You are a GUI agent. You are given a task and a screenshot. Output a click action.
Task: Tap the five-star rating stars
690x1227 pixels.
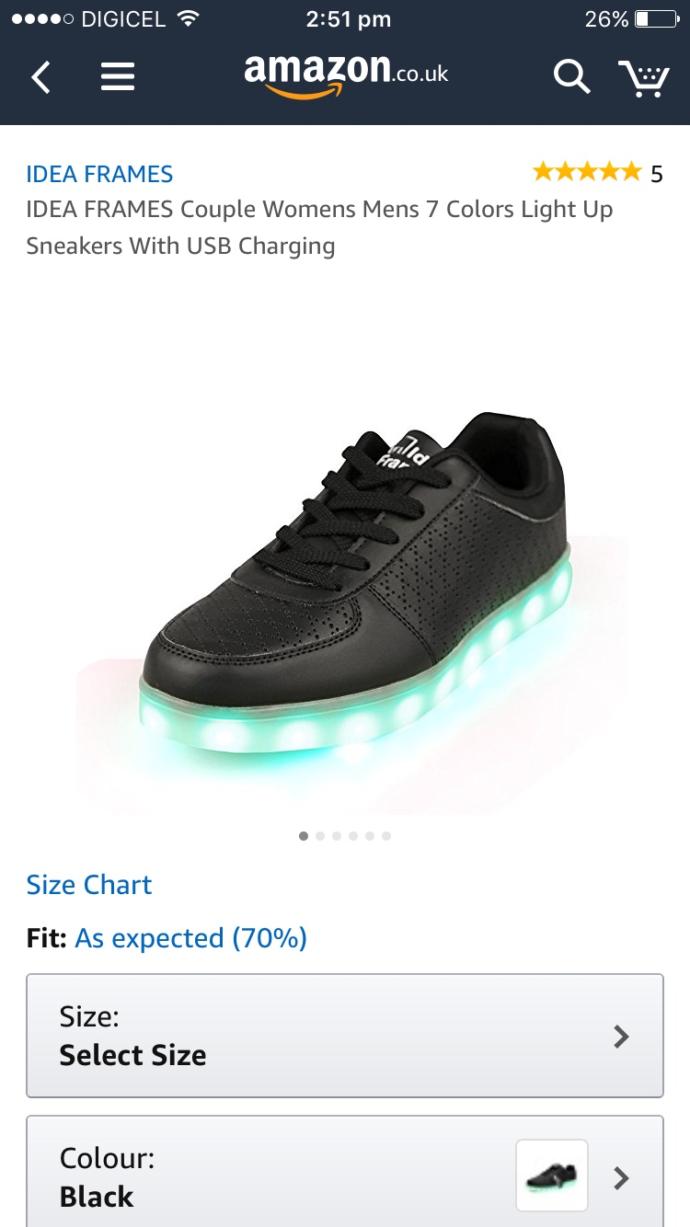pos(587,172)
